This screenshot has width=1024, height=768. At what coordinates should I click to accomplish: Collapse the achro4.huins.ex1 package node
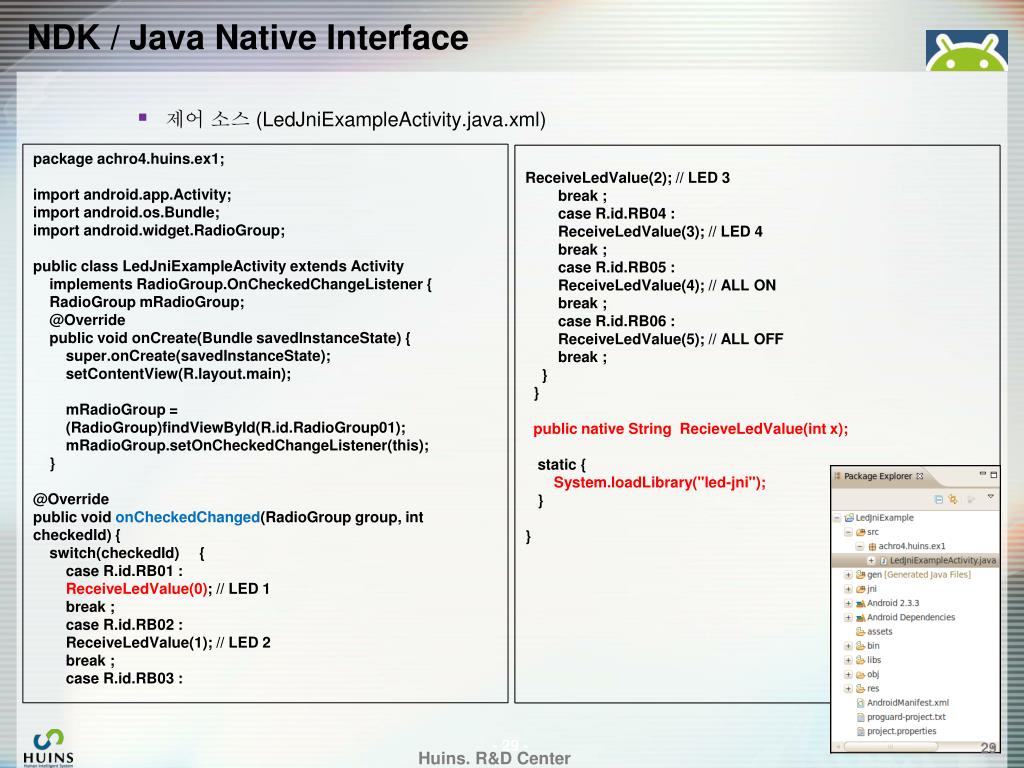[860, 547]
